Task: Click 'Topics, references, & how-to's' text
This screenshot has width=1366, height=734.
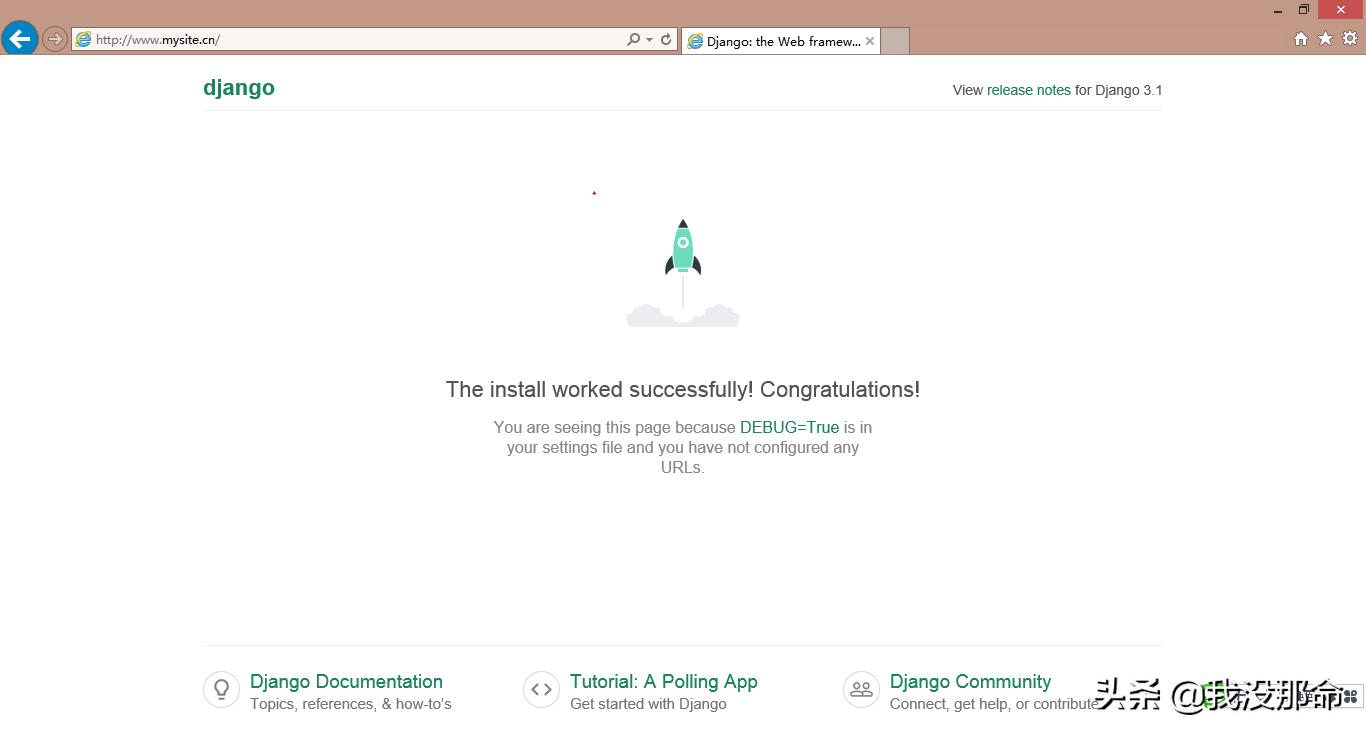Action: (x=351, y=704)
